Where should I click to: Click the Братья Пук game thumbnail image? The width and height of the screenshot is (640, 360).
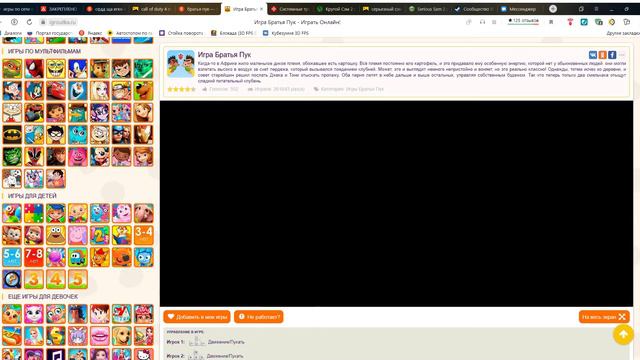(x=181, y=64)
